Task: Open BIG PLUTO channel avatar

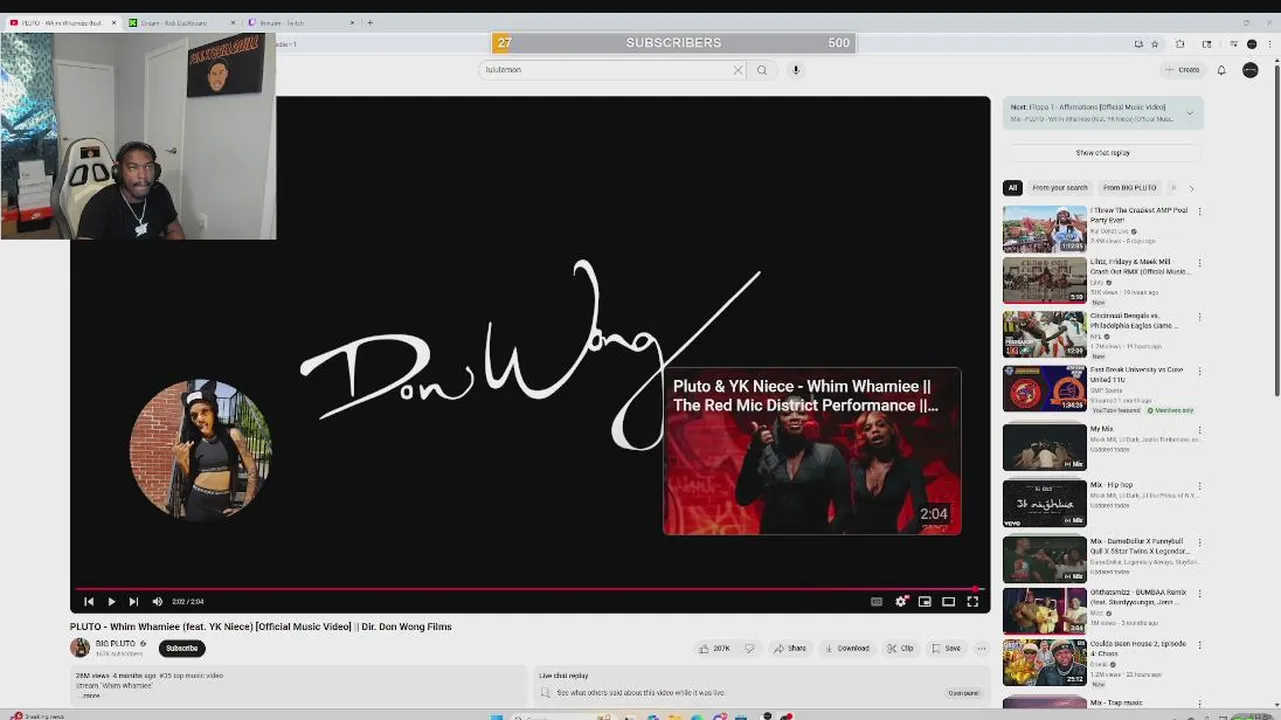Action: click(80, 648)
